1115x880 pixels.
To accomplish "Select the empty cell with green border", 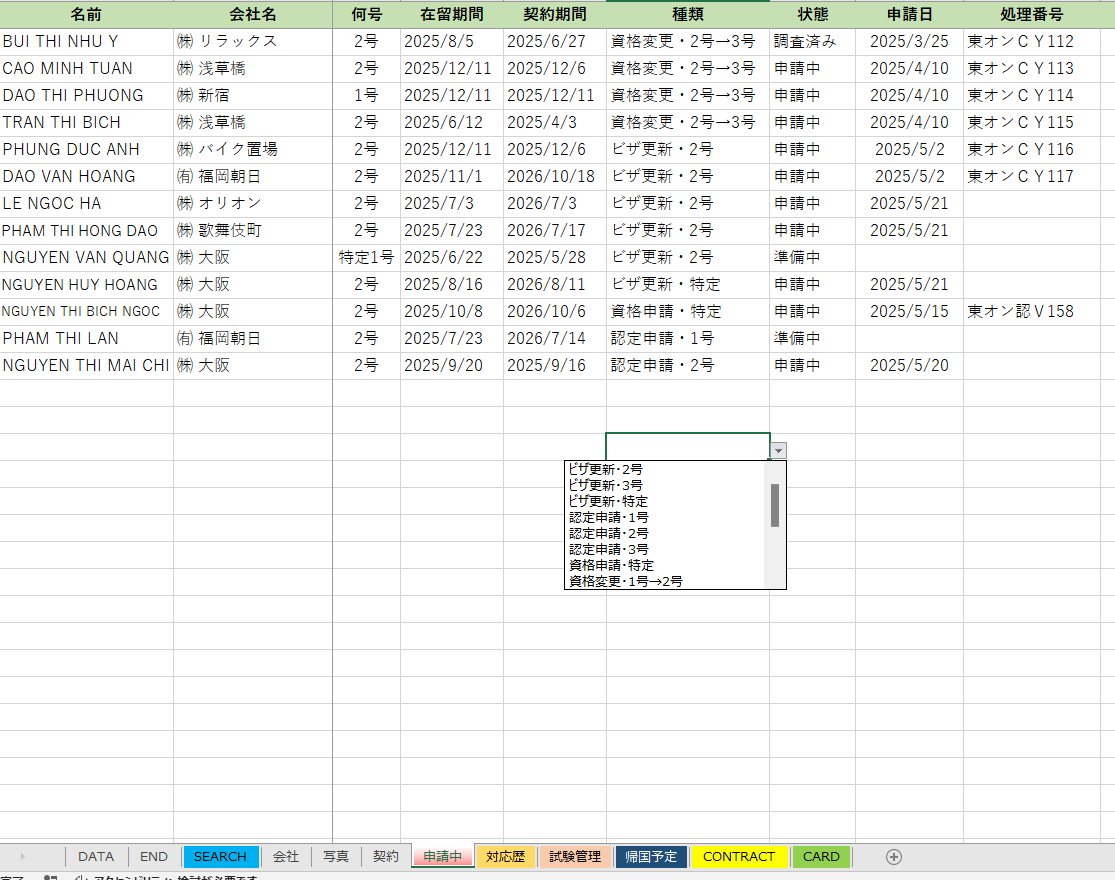I will coord(686,446).
